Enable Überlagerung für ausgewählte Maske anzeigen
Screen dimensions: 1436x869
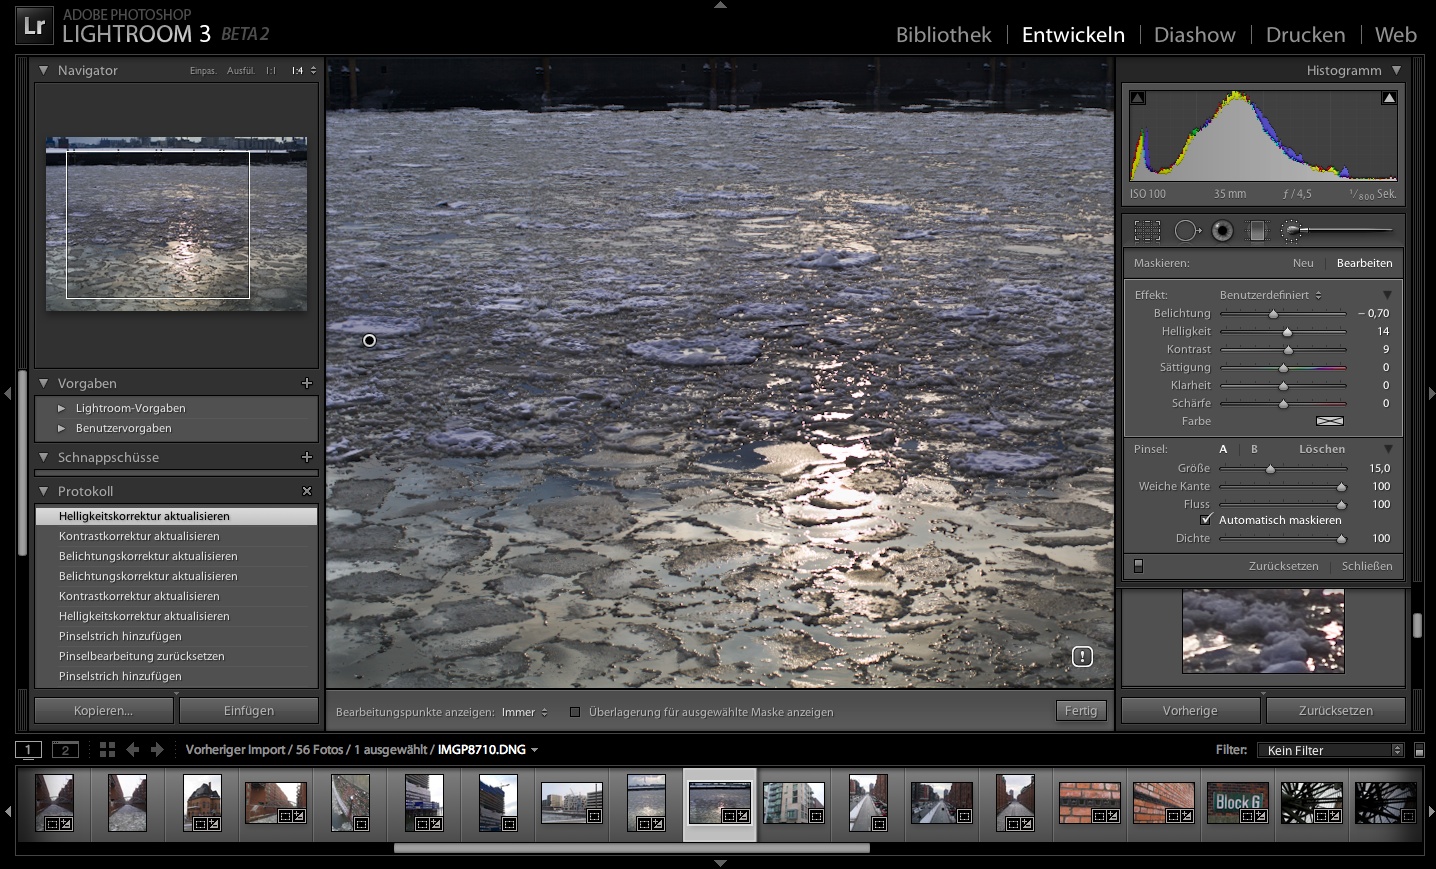click(x=575, y=712)
